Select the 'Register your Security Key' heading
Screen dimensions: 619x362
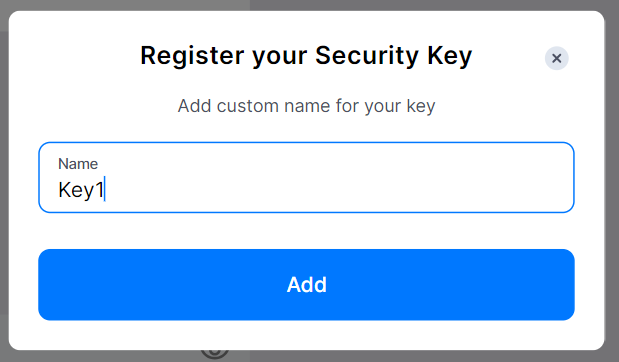[x=306, y=55]
